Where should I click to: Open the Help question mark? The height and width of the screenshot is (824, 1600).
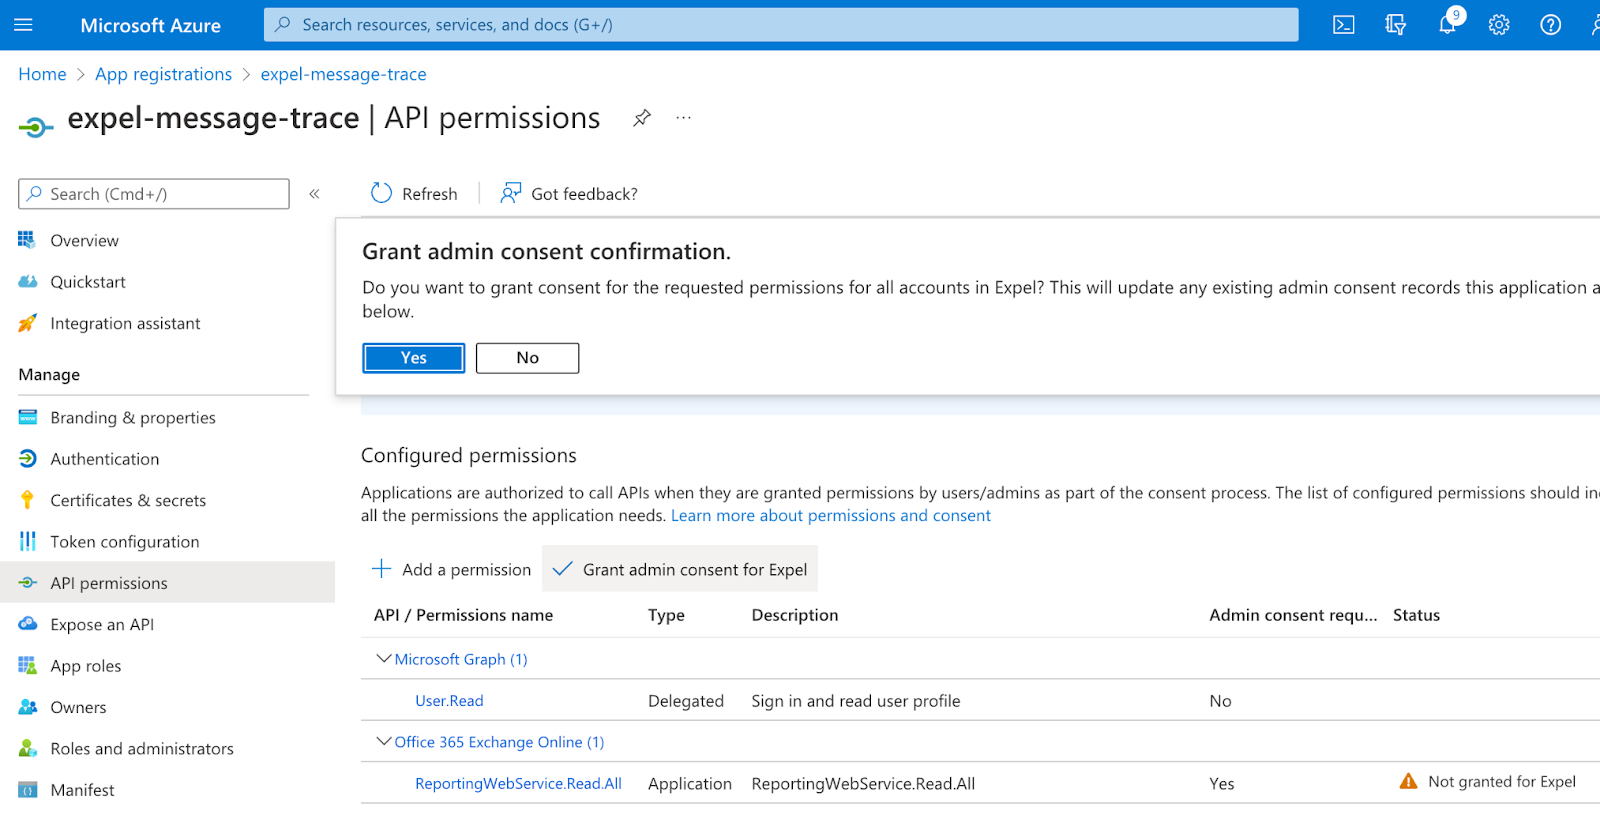[x=1551, y=25]
